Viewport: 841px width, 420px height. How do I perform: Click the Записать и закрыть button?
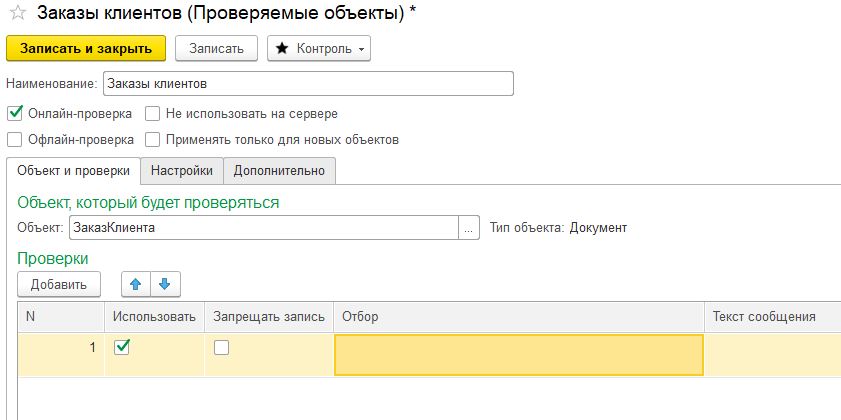coord(86,48)
